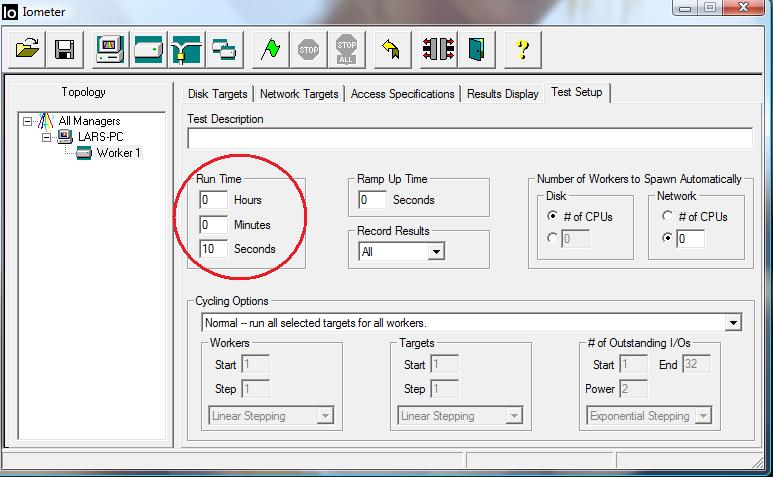773x477 pixels.
Task: Click the Disk workers count field
Action: tap(575, 239)
